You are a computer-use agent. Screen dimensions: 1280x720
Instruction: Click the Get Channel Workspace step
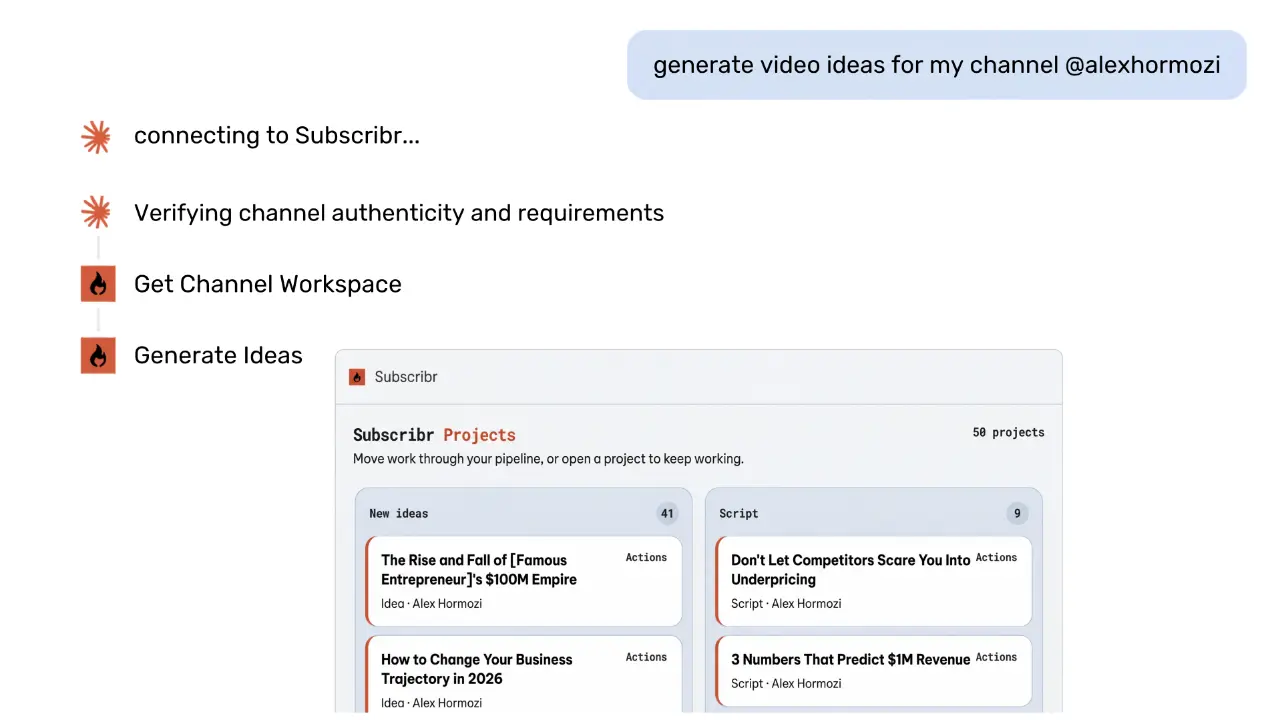(268, 284)
